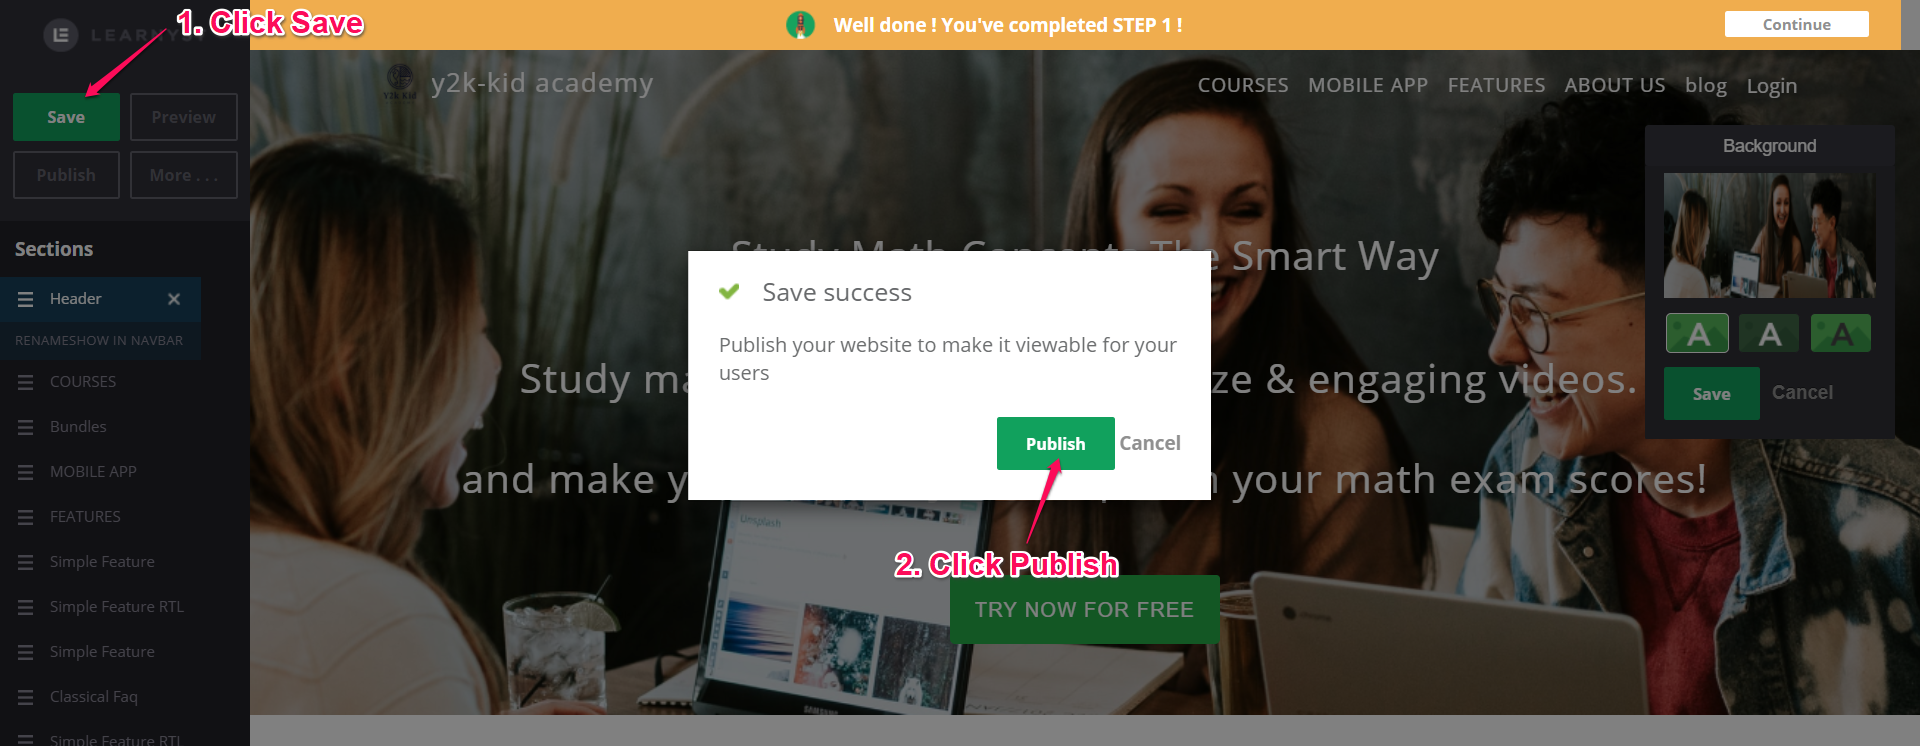Viewport: 1920px width, 746px height.
Task: Click the LearnyBox logo icon at top left
Action: click(61, 35)
